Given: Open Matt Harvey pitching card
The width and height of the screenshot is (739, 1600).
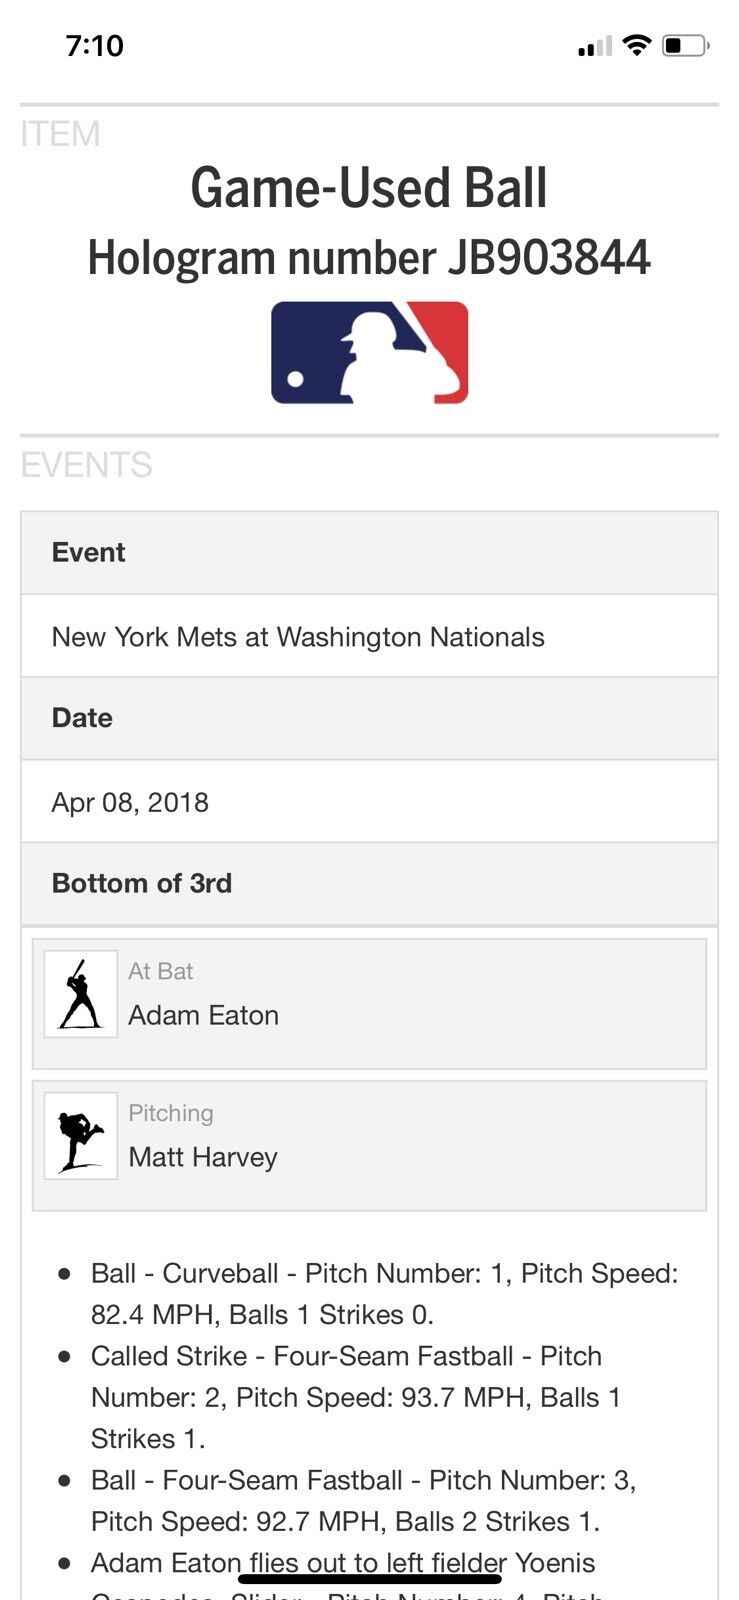Looking at the screenshot, I should coord(369,1145).
